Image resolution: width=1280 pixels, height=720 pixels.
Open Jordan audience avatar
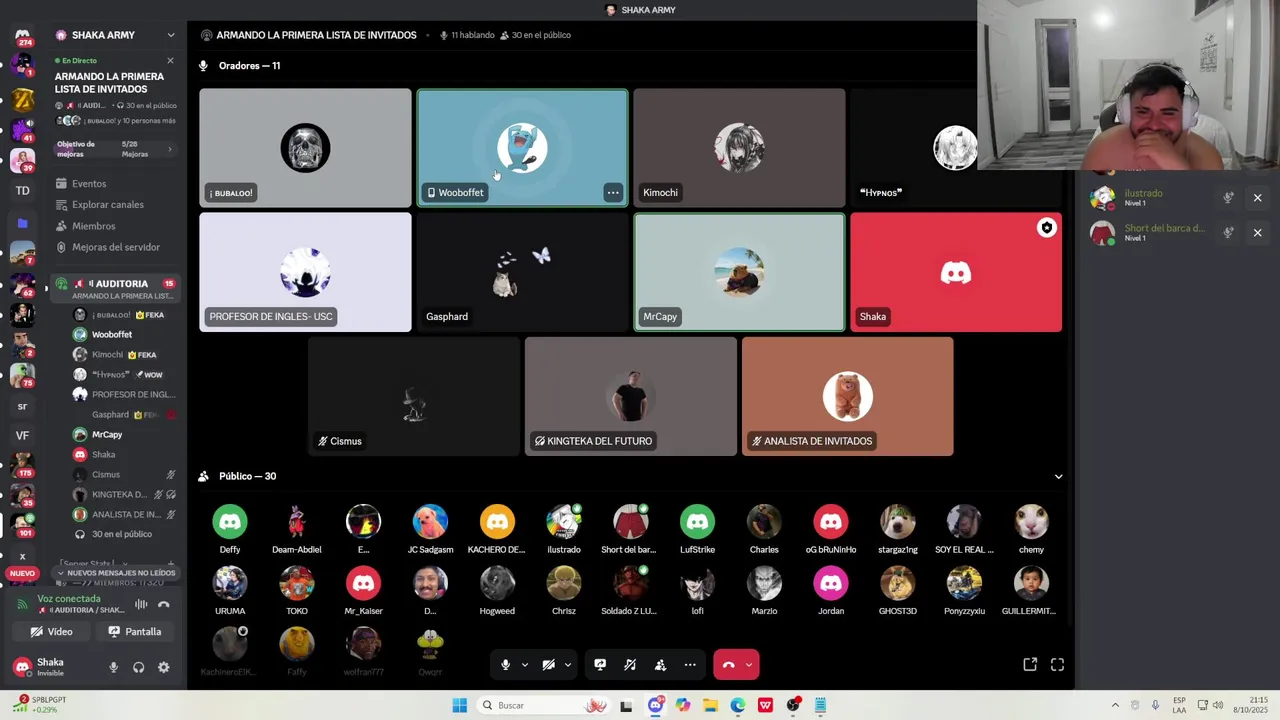click(x=831, y=583)
